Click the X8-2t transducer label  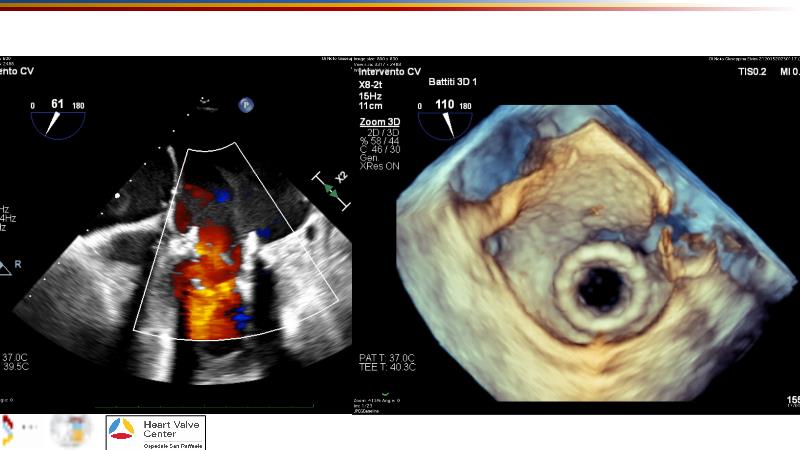pos(372,86)
